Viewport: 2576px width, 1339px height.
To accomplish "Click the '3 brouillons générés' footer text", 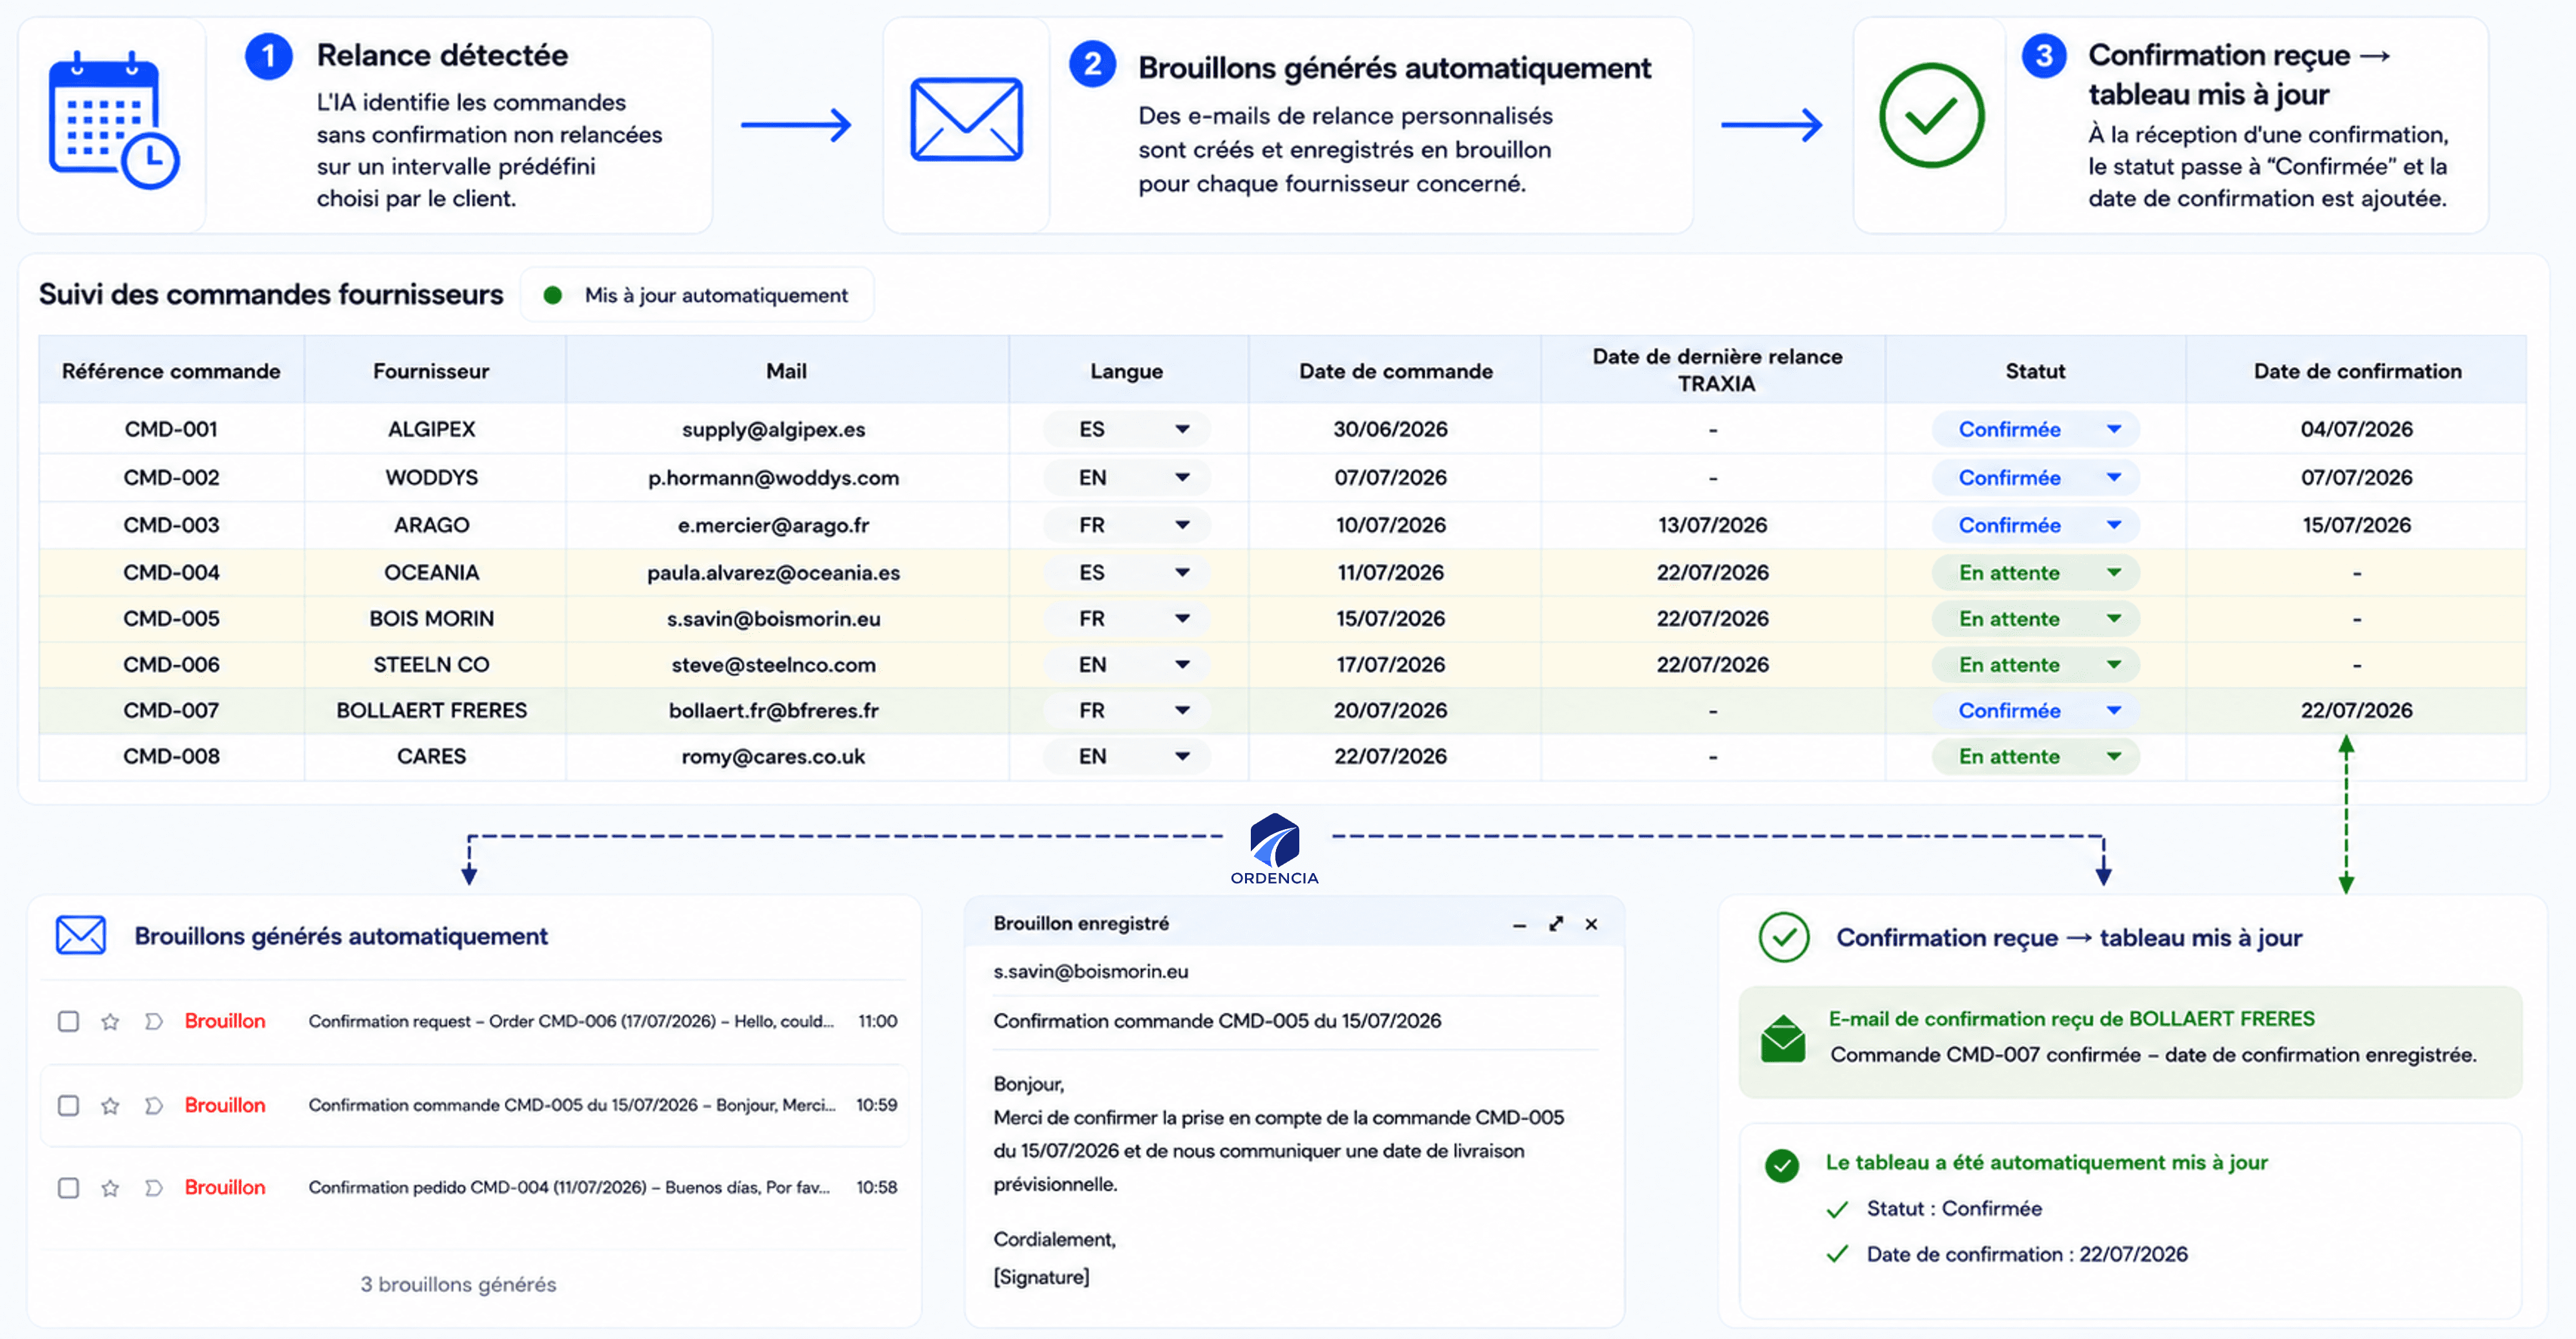I will coord(458,1284).
